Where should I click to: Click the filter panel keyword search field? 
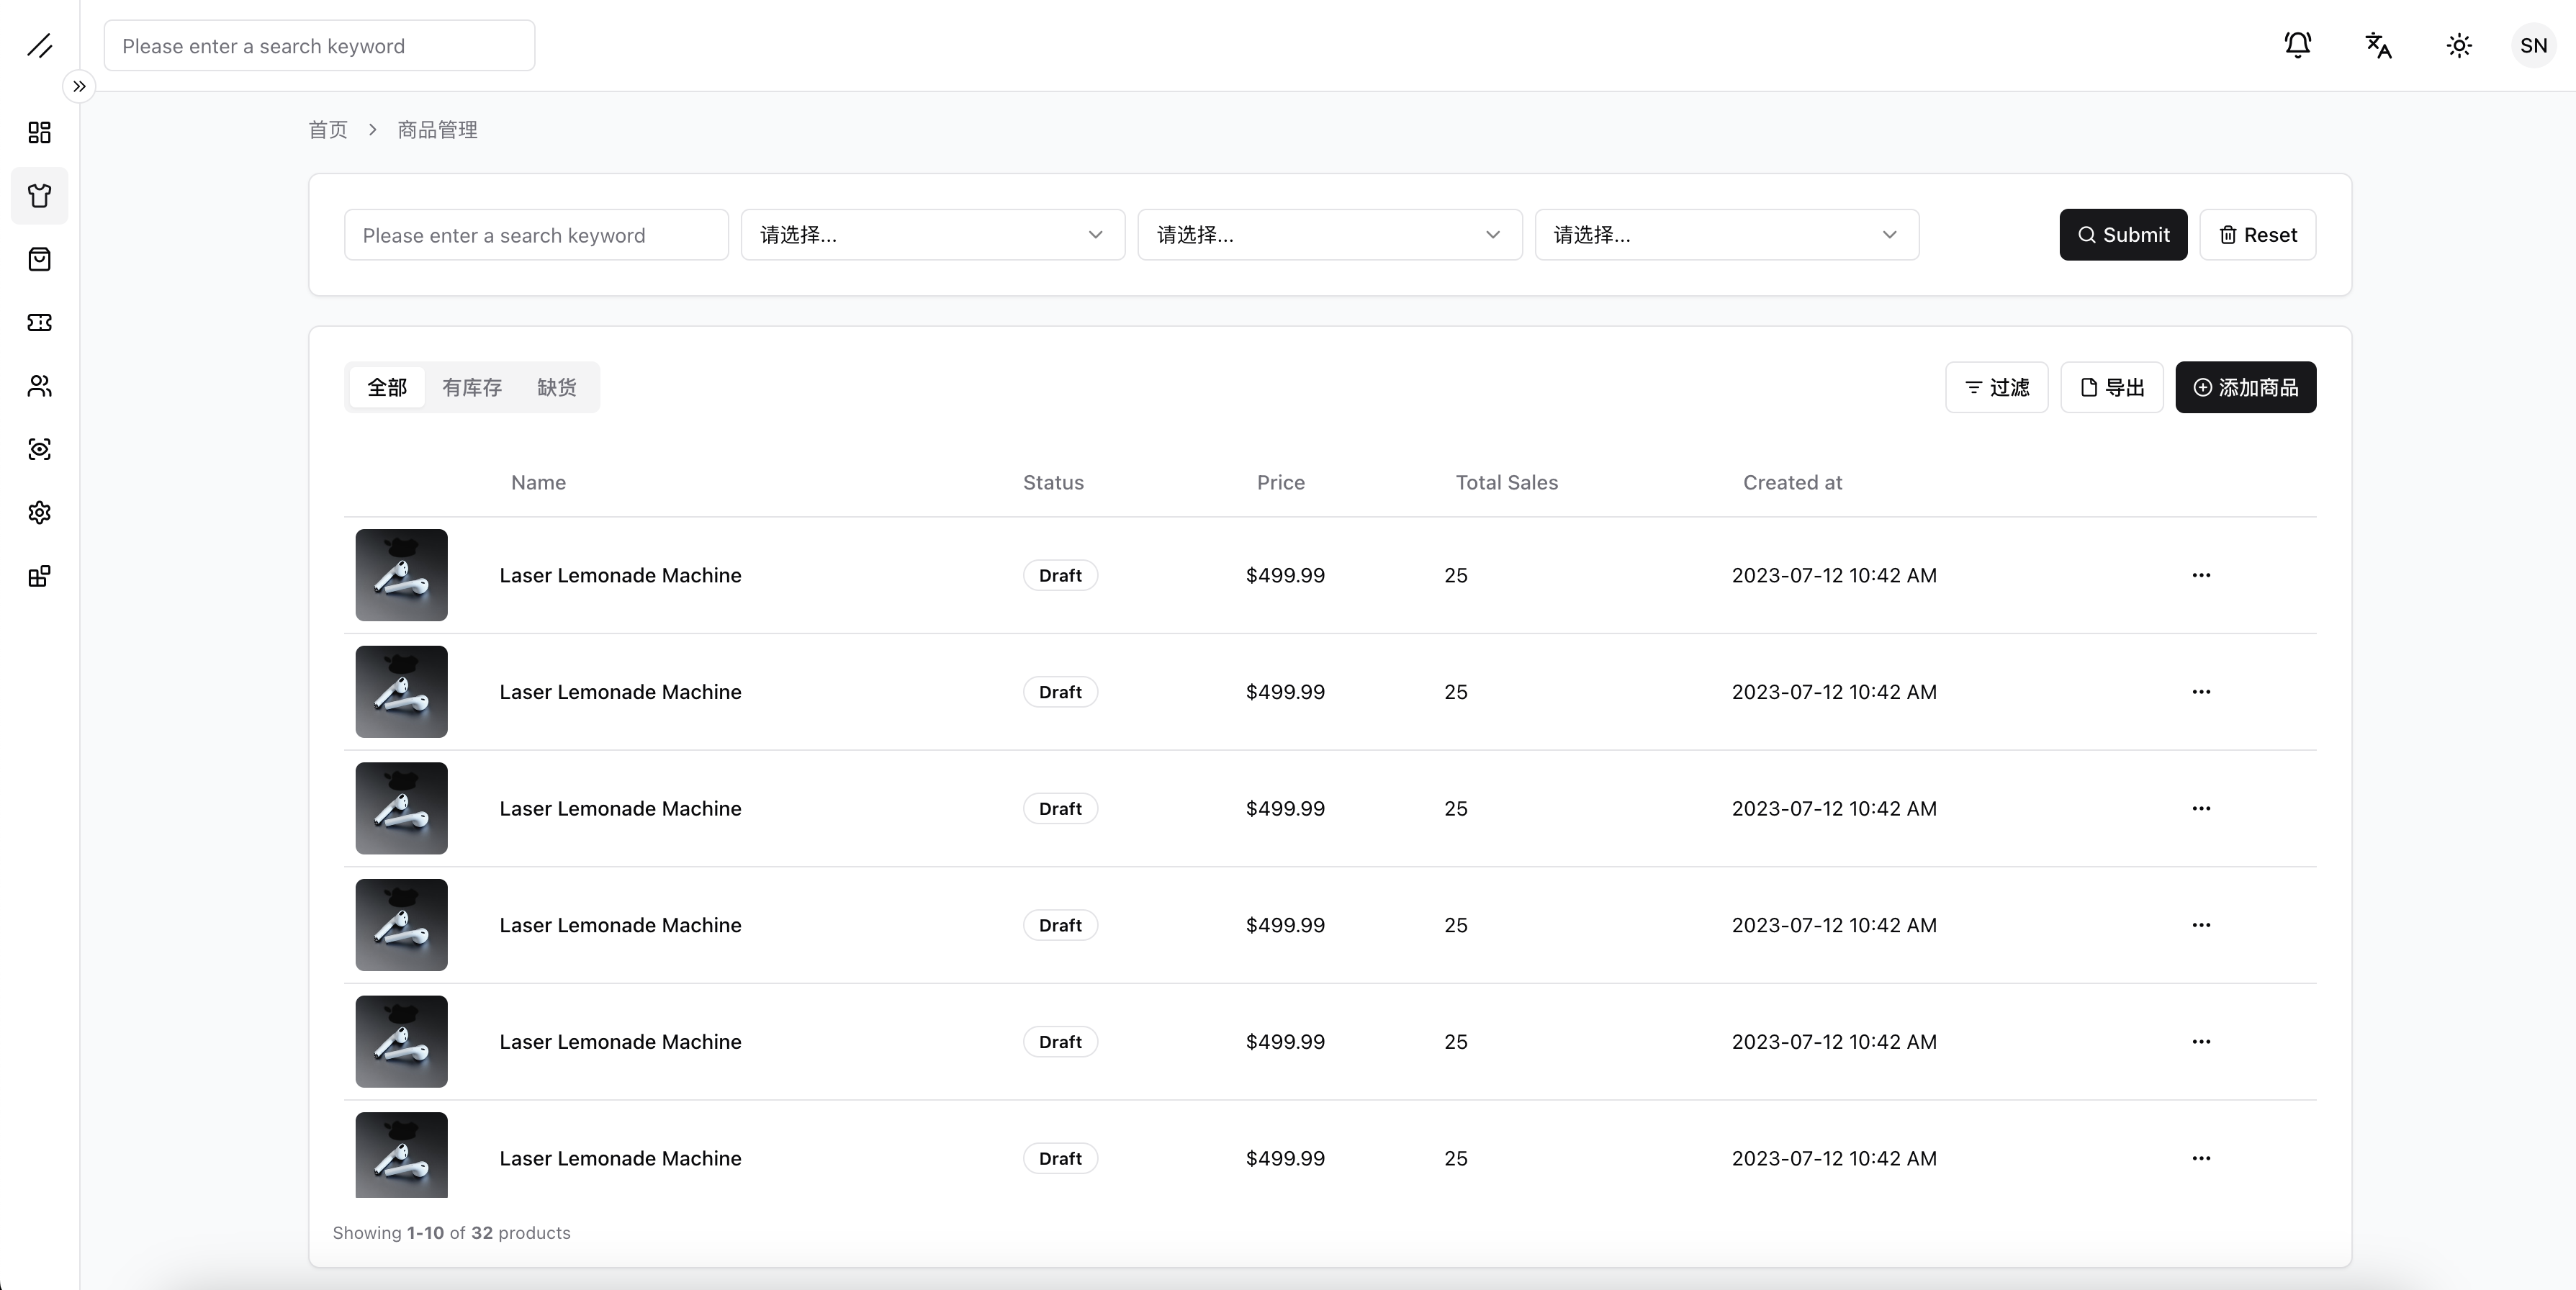pos(536,235)
